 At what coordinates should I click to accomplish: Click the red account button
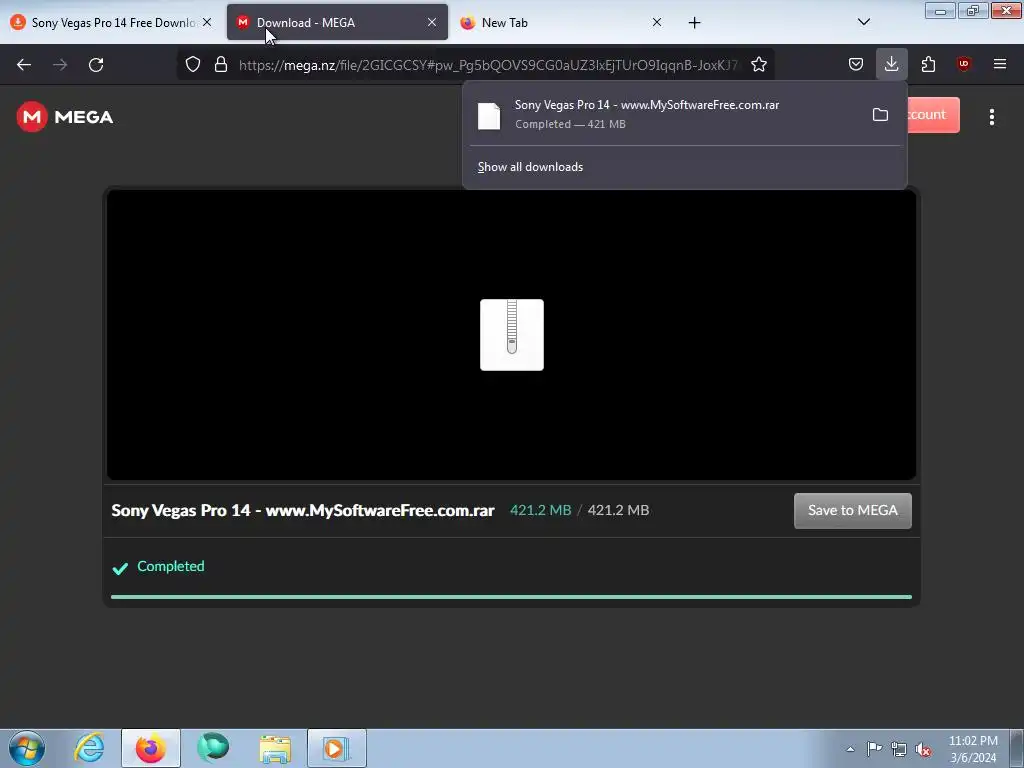933,115
